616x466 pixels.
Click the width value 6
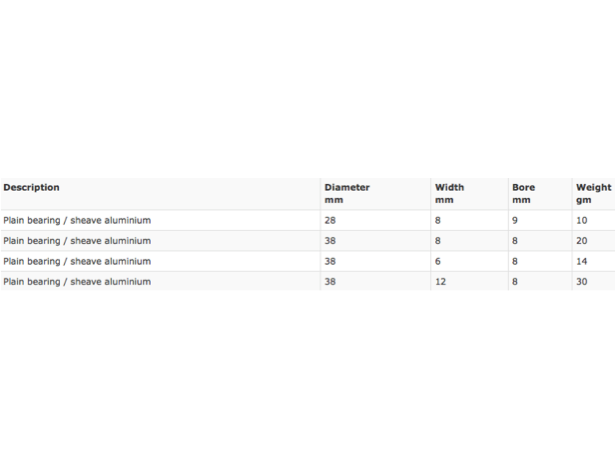pos(438,261)
